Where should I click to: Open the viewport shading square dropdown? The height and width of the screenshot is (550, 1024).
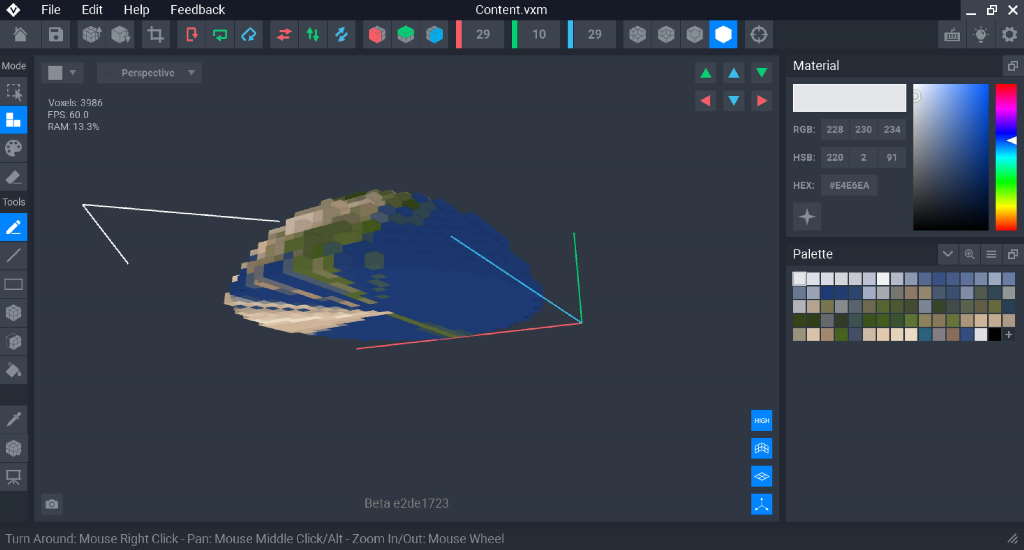tap(62, 73)
